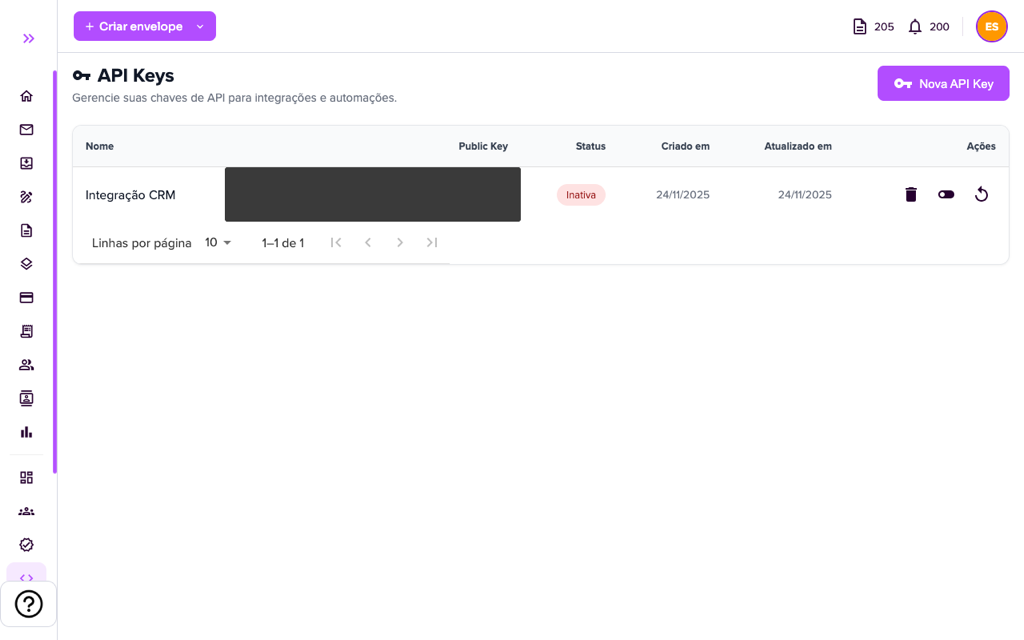Click the Integração CRM name cell
The width and height of the screenshot is (1024, 640).
click(x=131, y=195)
